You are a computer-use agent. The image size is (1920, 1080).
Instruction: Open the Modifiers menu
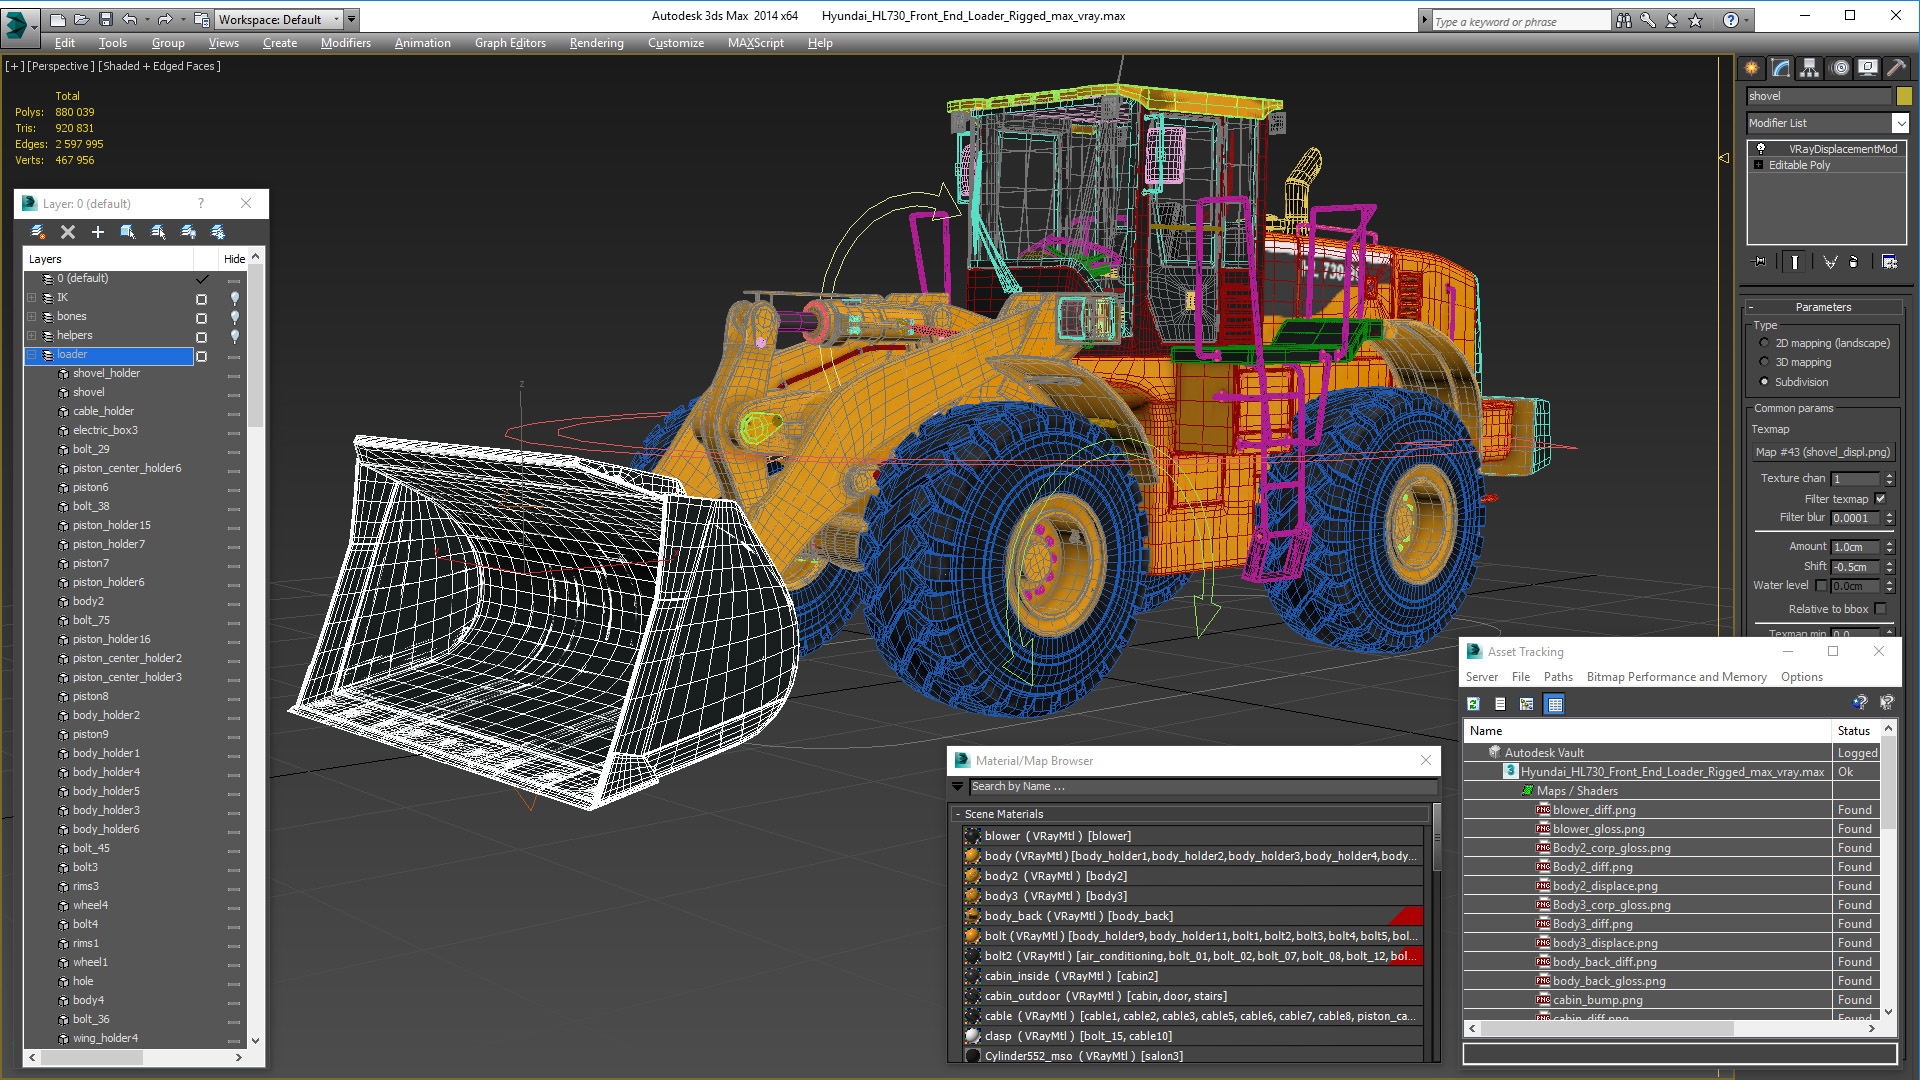(345, 43)
